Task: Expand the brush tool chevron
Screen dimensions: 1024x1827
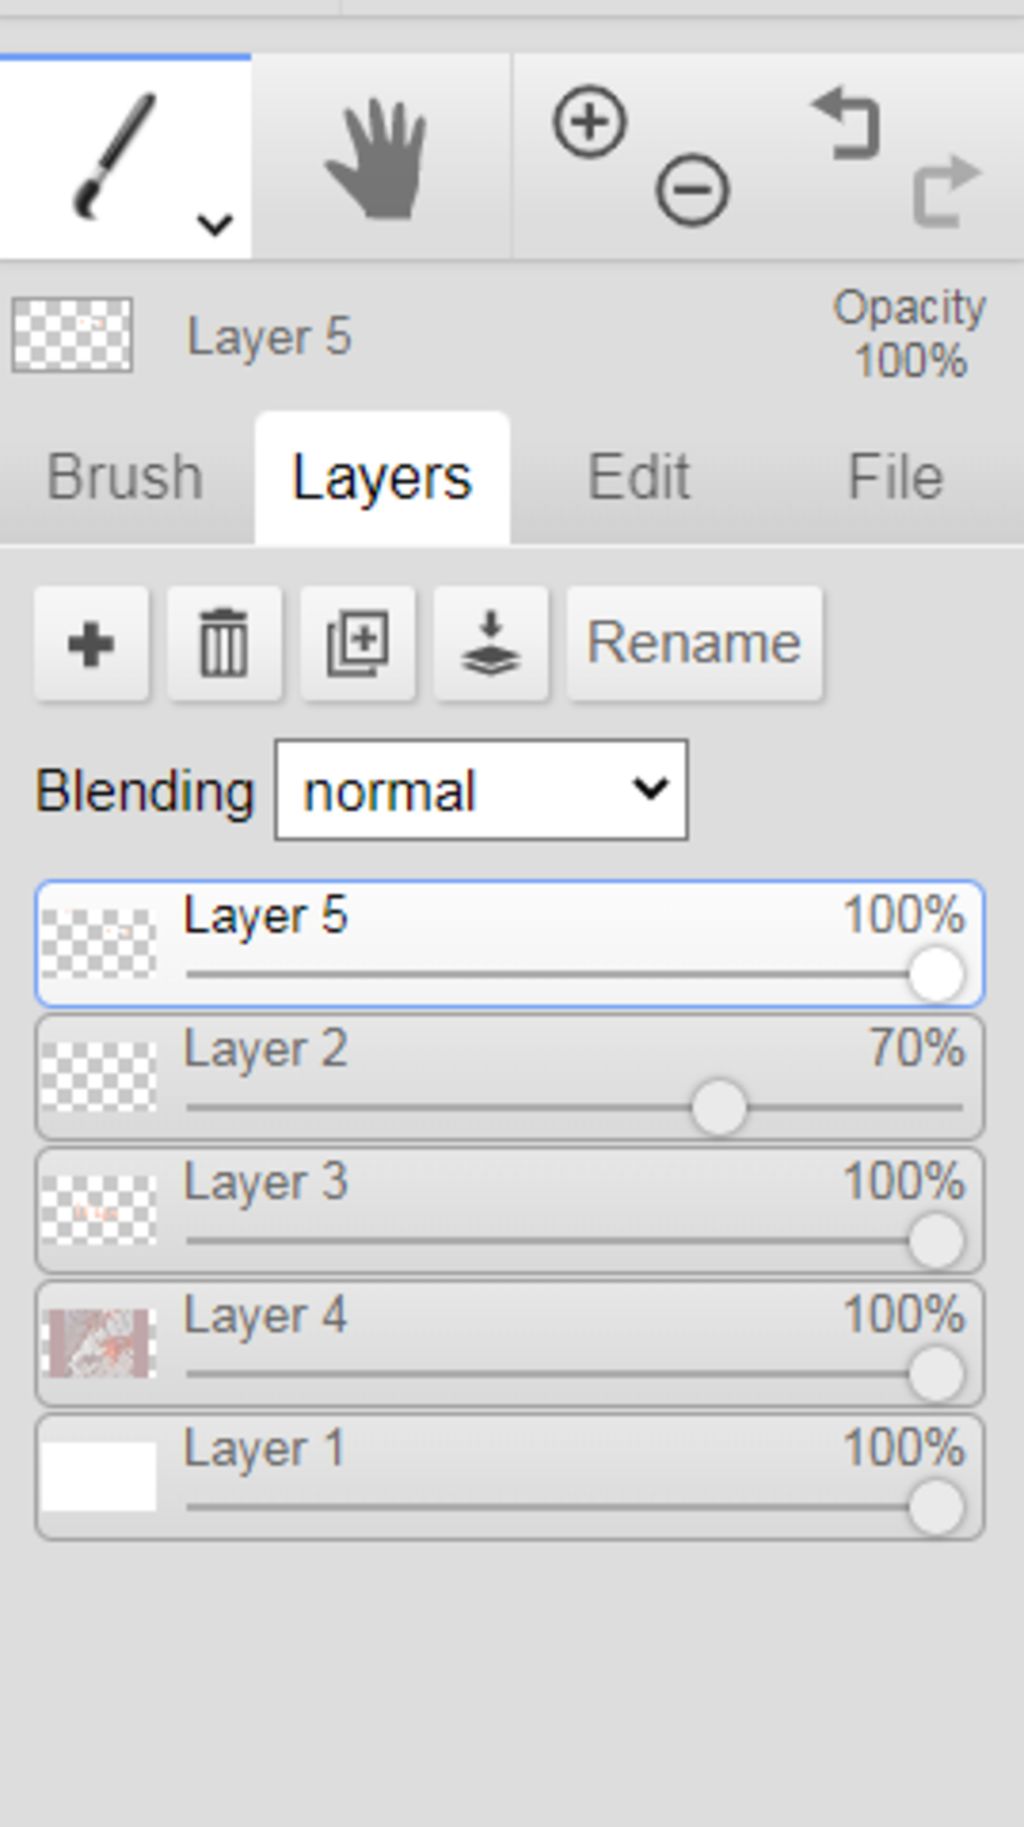Action: click(x=215, y=224)
